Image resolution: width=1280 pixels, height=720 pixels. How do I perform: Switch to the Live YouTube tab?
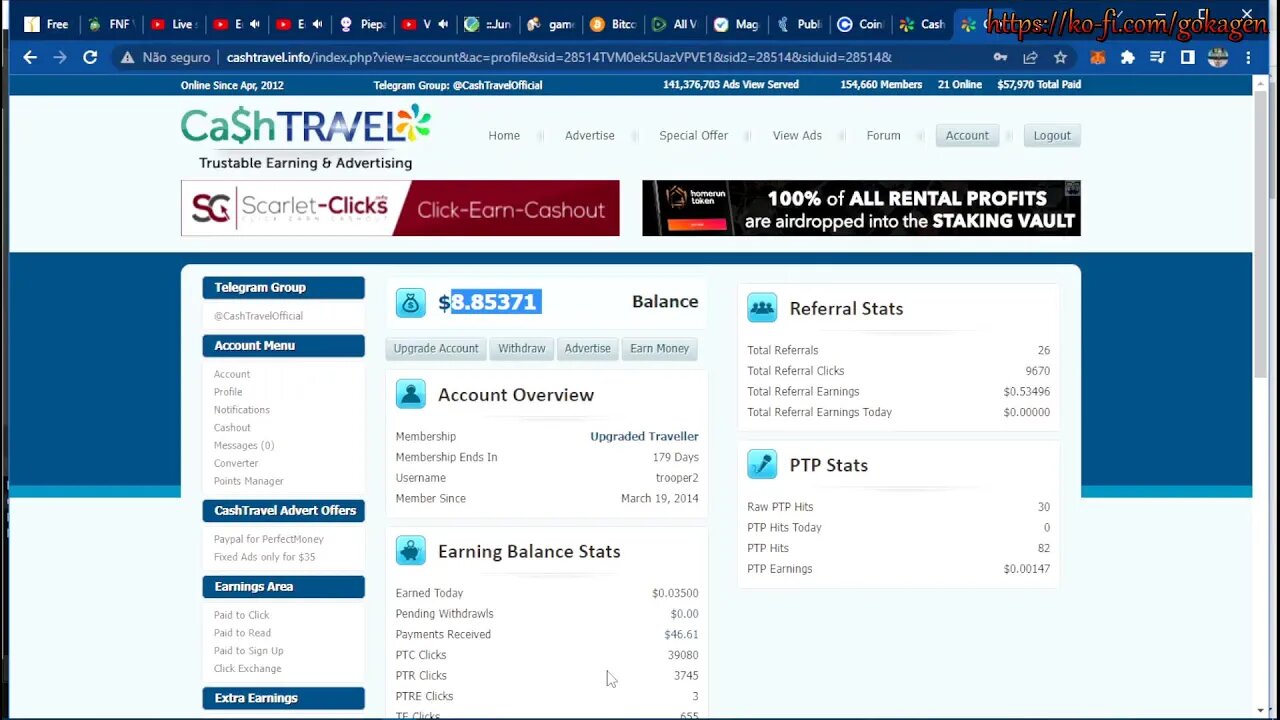(x=173, y=24)
